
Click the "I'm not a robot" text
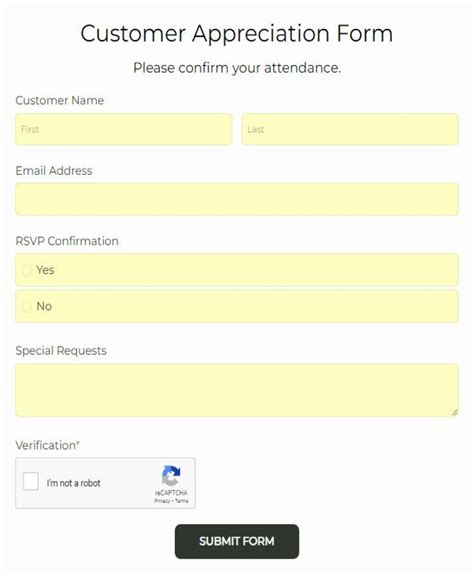pyautogui.click(x=73, y=483)
